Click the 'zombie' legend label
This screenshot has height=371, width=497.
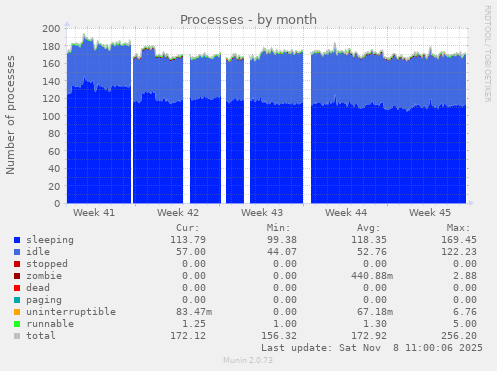click(x=44, y=276)
